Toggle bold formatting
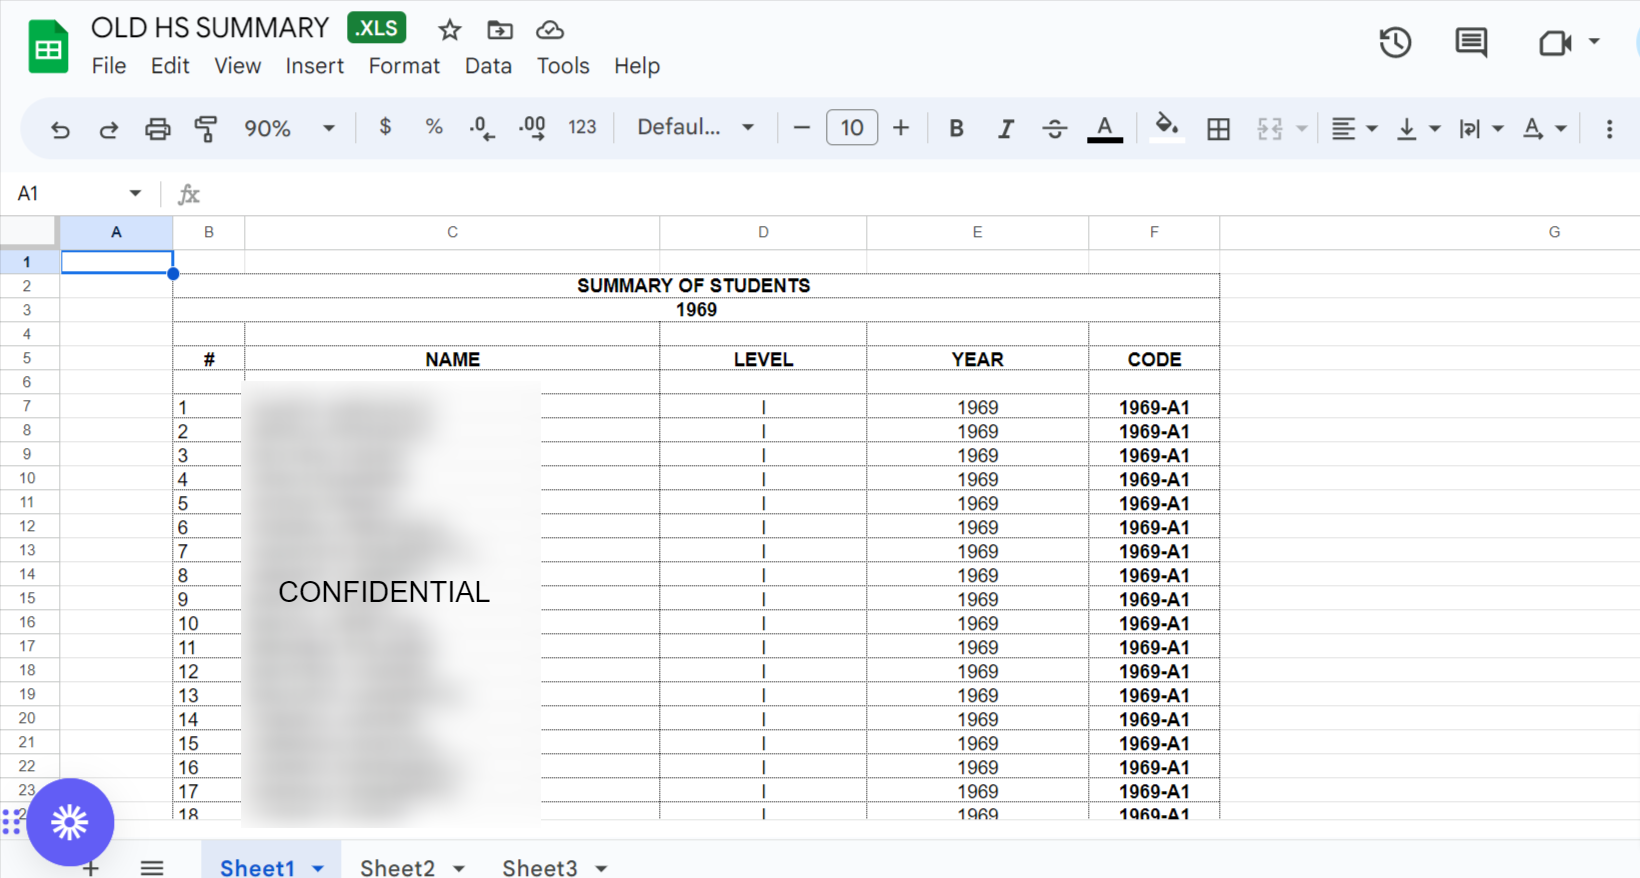 [956, 128]
